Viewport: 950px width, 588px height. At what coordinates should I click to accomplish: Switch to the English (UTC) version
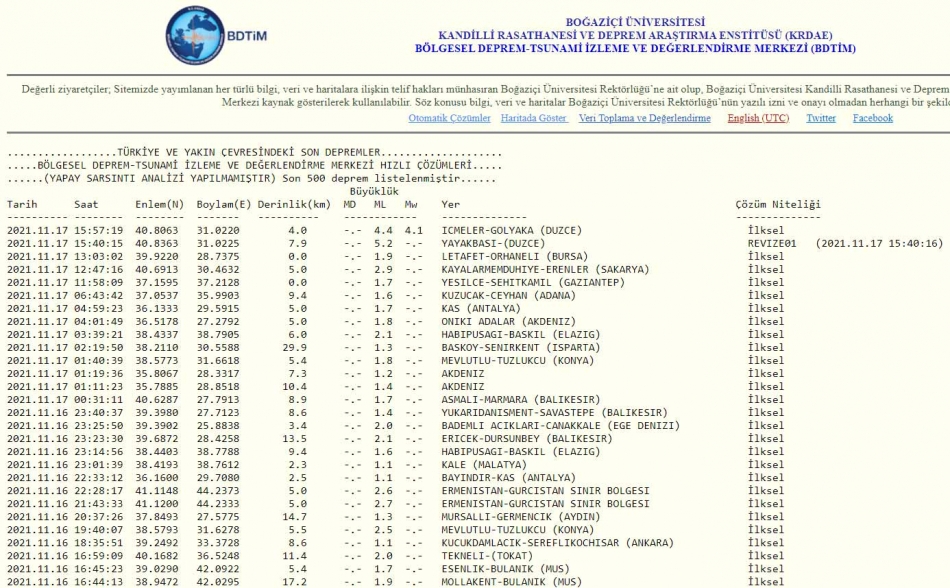759,118
